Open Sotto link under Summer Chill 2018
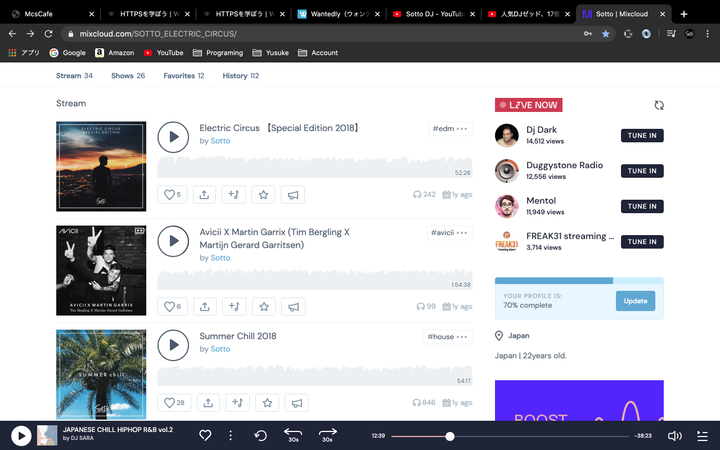The height and width of the screenshot is (450, 720). tap(220, 349)
